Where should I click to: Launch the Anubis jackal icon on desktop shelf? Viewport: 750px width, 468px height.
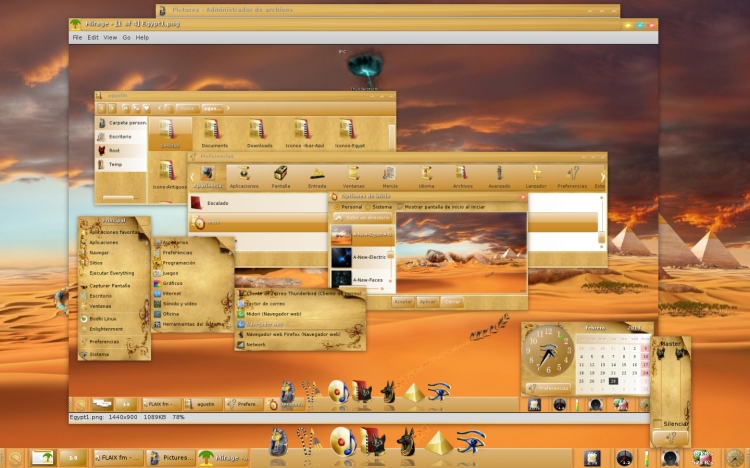(407, 441)
